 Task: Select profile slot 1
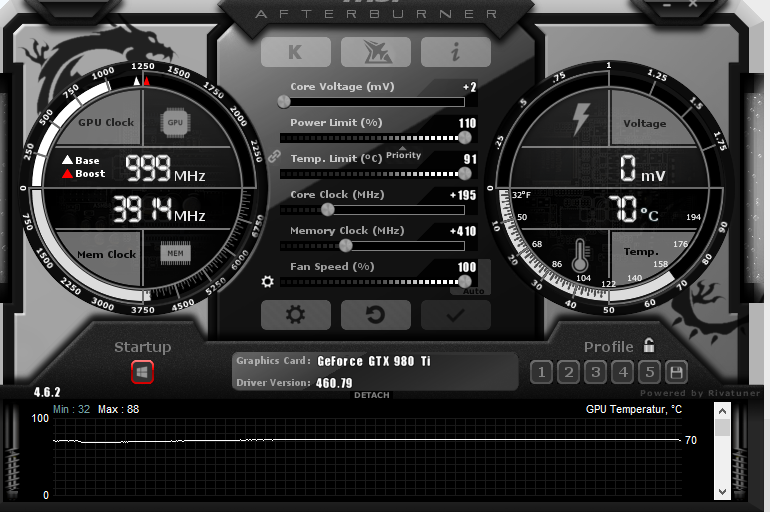click(541, 372)
